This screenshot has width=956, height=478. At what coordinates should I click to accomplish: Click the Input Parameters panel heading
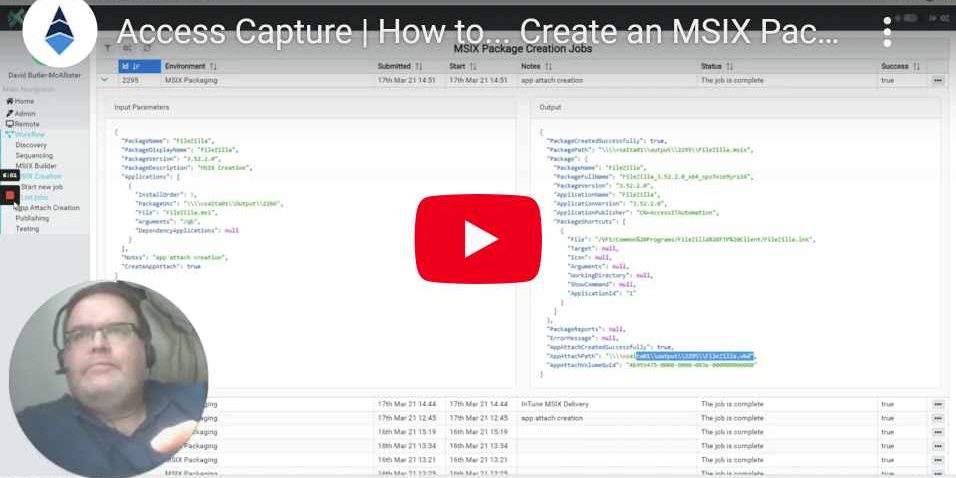(142, 107)
